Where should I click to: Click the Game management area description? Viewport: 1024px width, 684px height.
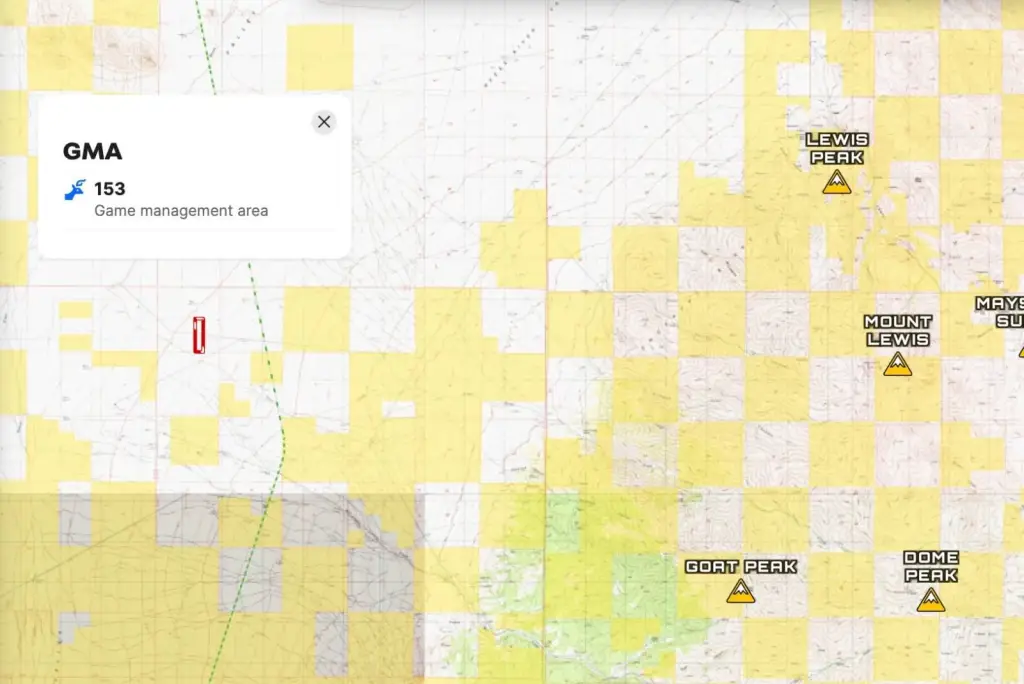181,211
